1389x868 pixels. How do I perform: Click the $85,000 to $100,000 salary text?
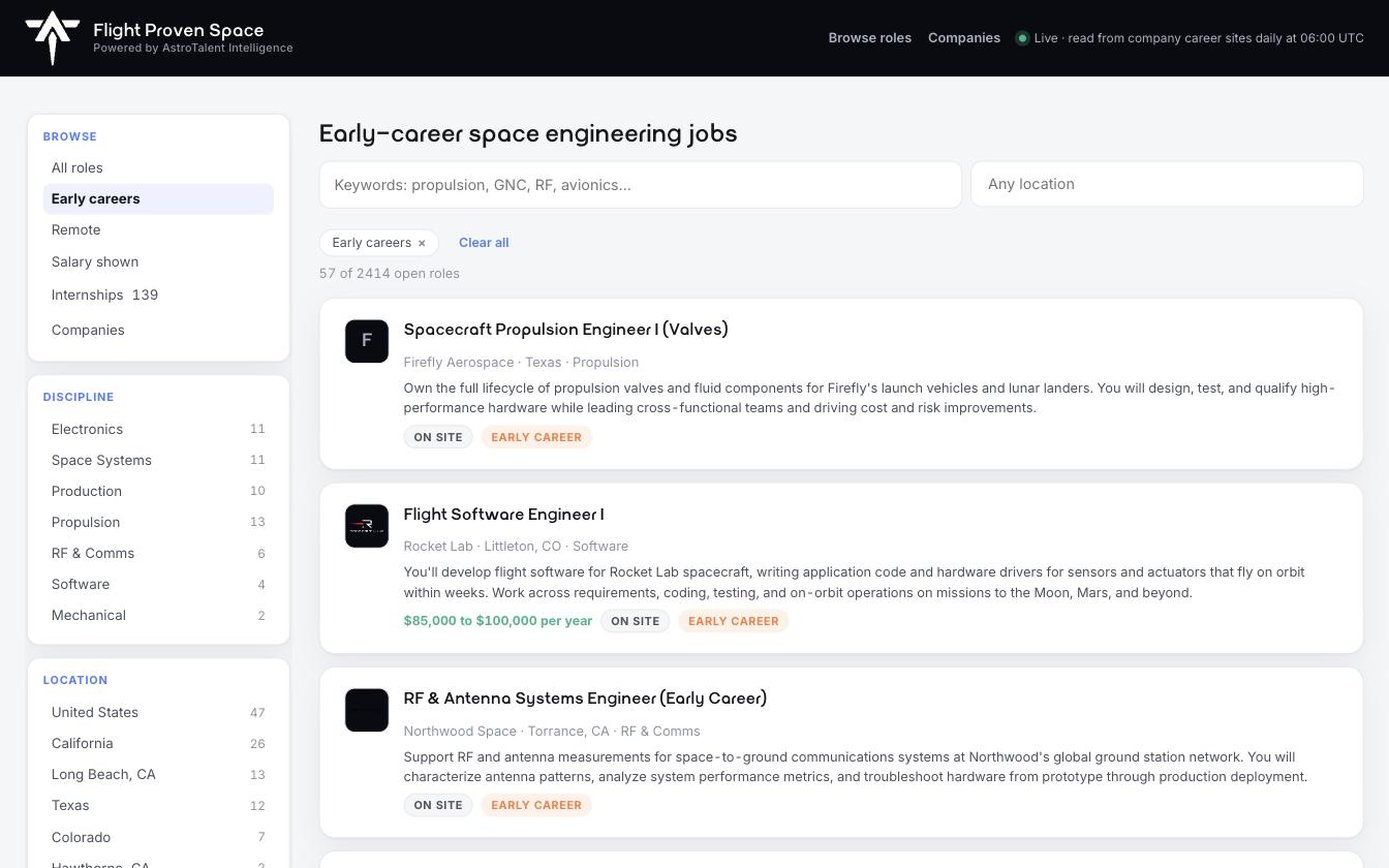(x=498, y=621)
